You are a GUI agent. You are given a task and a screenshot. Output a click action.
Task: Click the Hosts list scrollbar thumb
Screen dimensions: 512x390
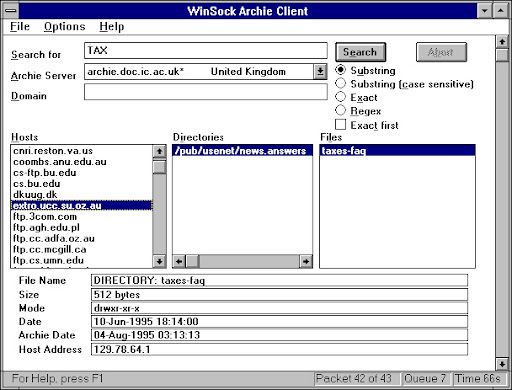159,167
